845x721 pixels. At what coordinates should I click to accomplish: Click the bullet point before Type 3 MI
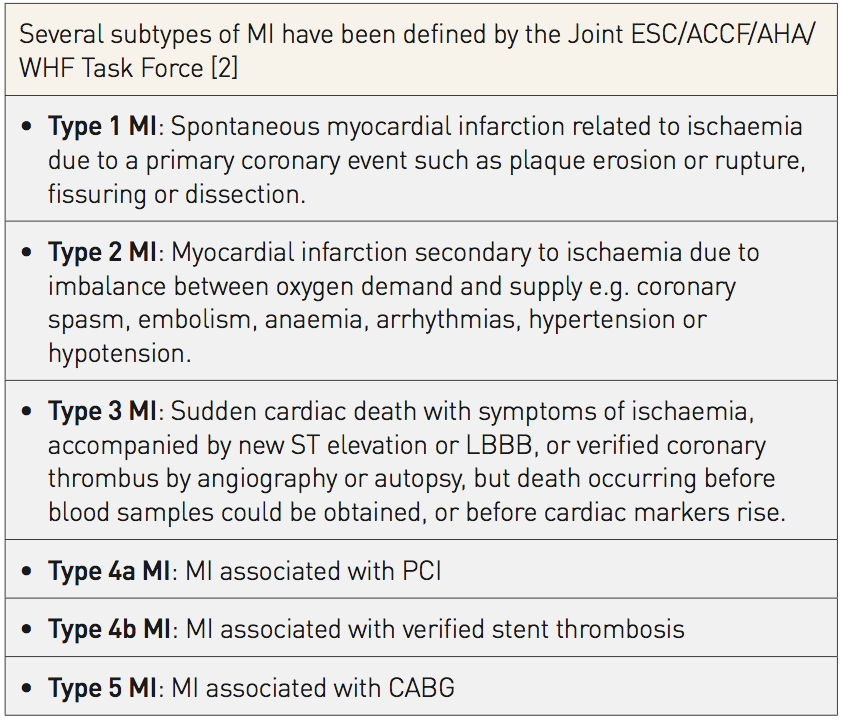[27, 412]
